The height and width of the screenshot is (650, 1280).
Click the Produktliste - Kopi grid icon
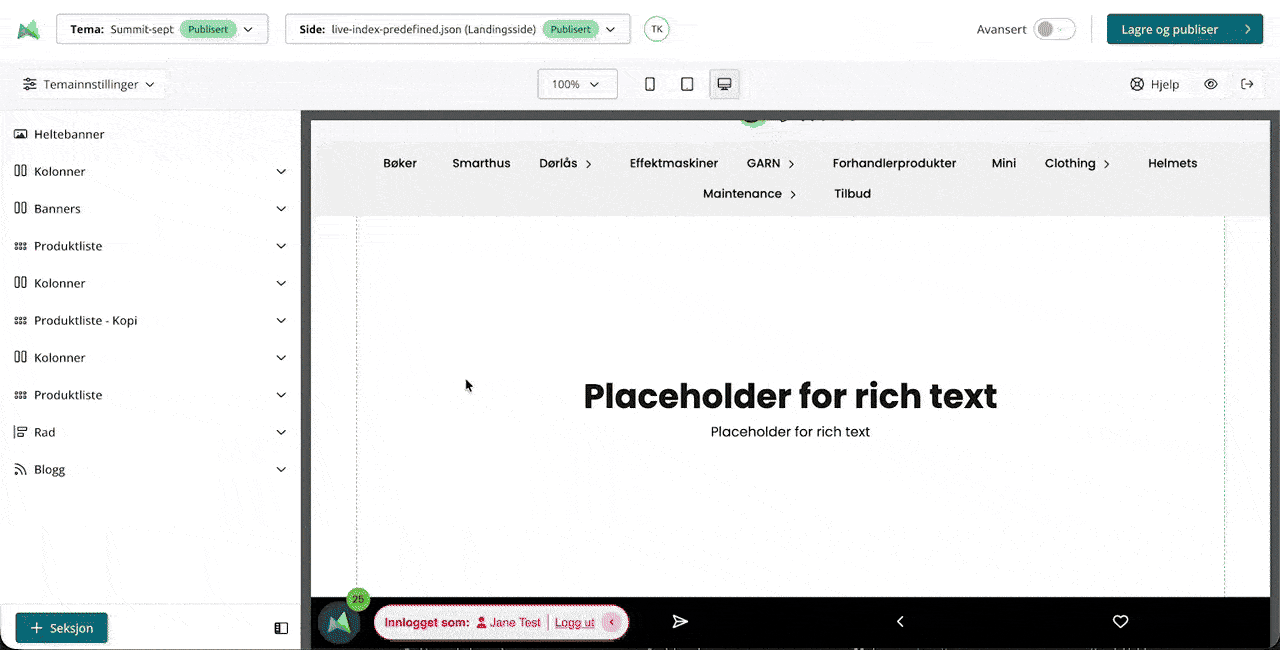coord(20,321)
